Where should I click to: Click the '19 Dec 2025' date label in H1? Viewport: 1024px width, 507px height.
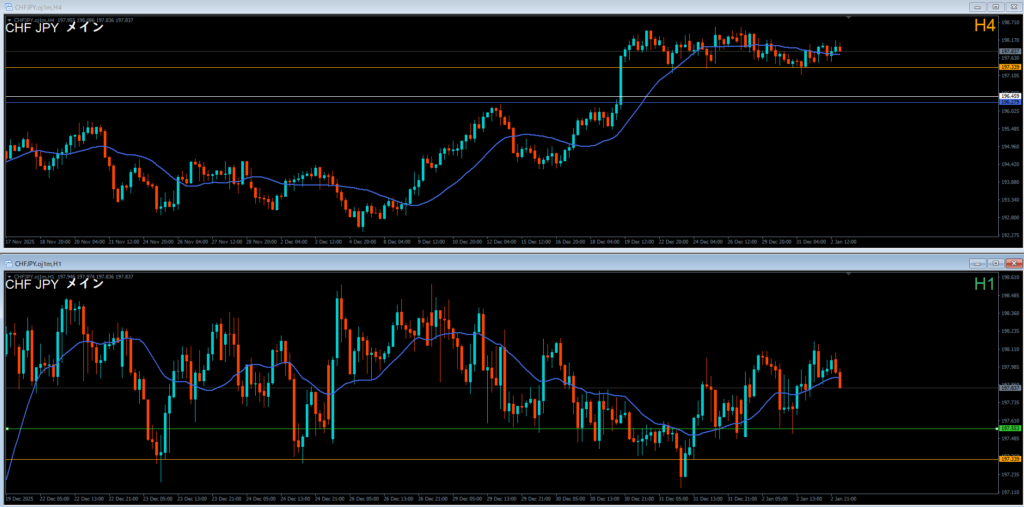tap(20, 497)
